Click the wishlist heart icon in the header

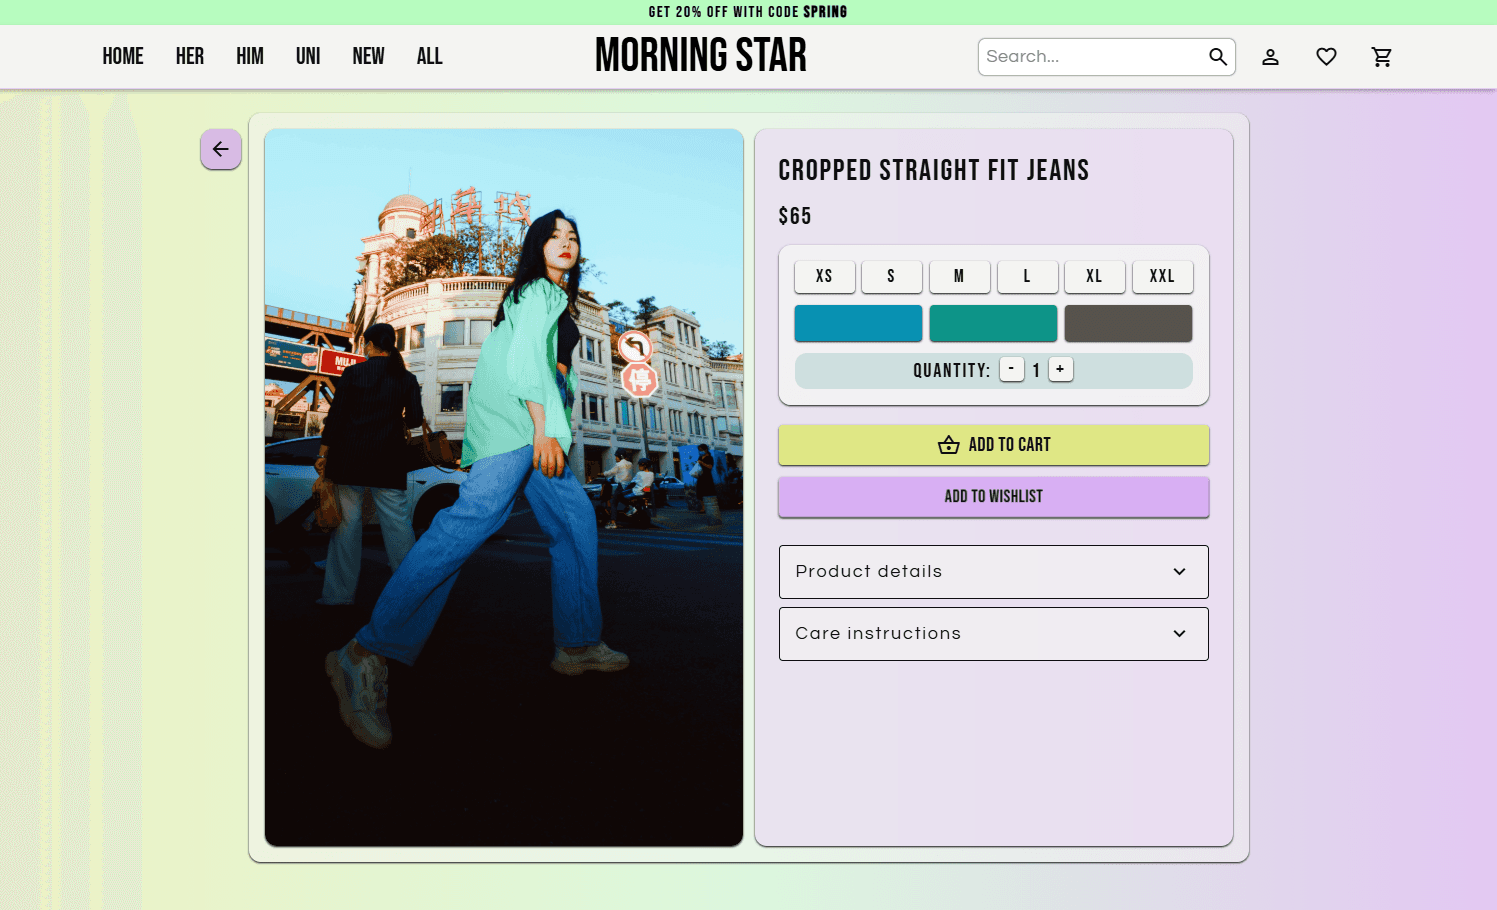1326,57
